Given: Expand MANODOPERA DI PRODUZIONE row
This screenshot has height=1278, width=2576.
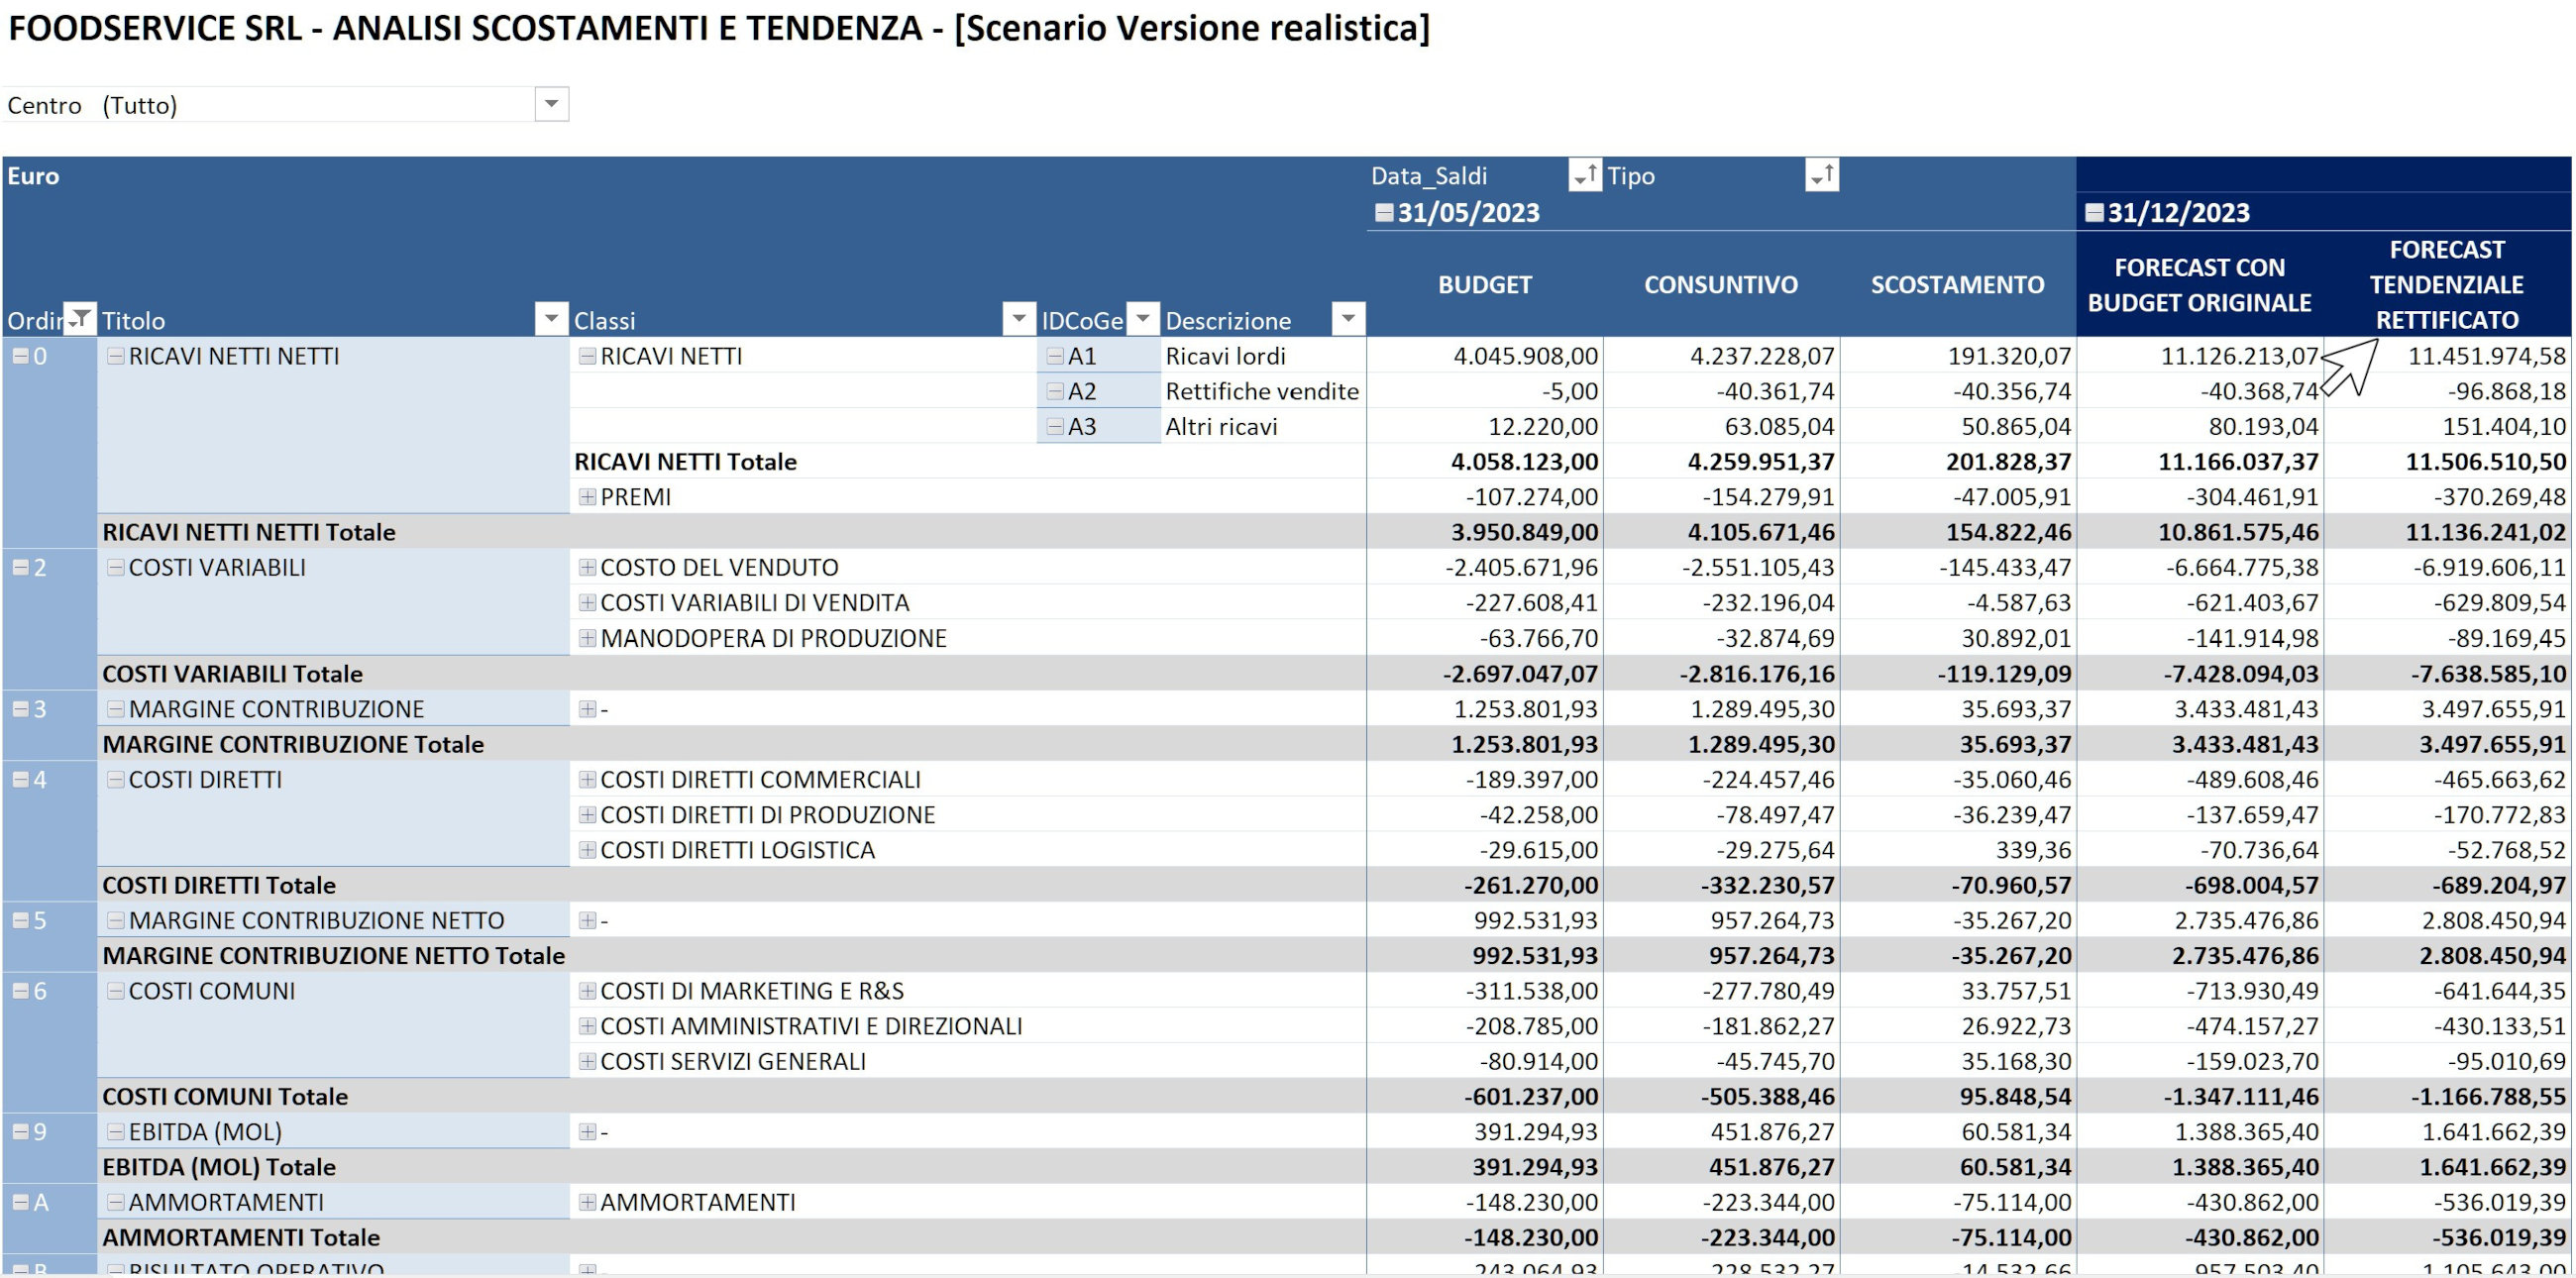Looking at the screenshot, I should click(587, 638).
